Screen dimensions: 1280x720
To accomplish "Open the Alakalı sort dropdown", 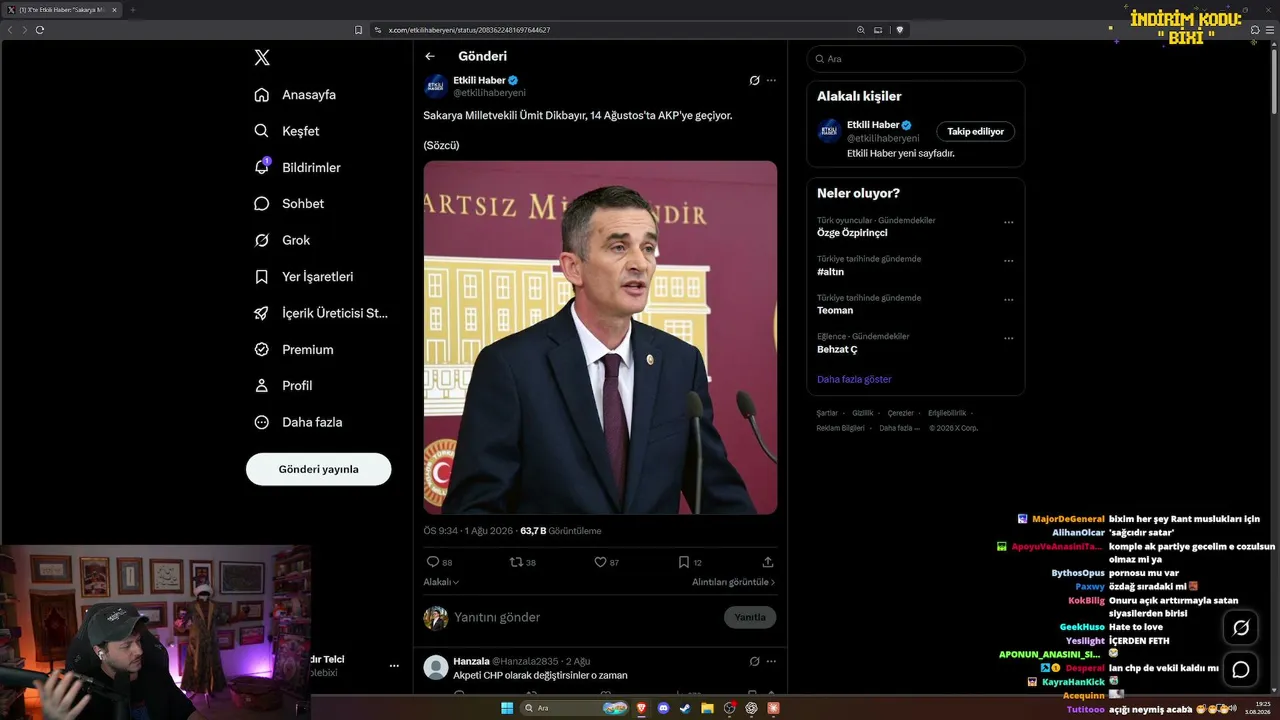I will tap(441, 582).
